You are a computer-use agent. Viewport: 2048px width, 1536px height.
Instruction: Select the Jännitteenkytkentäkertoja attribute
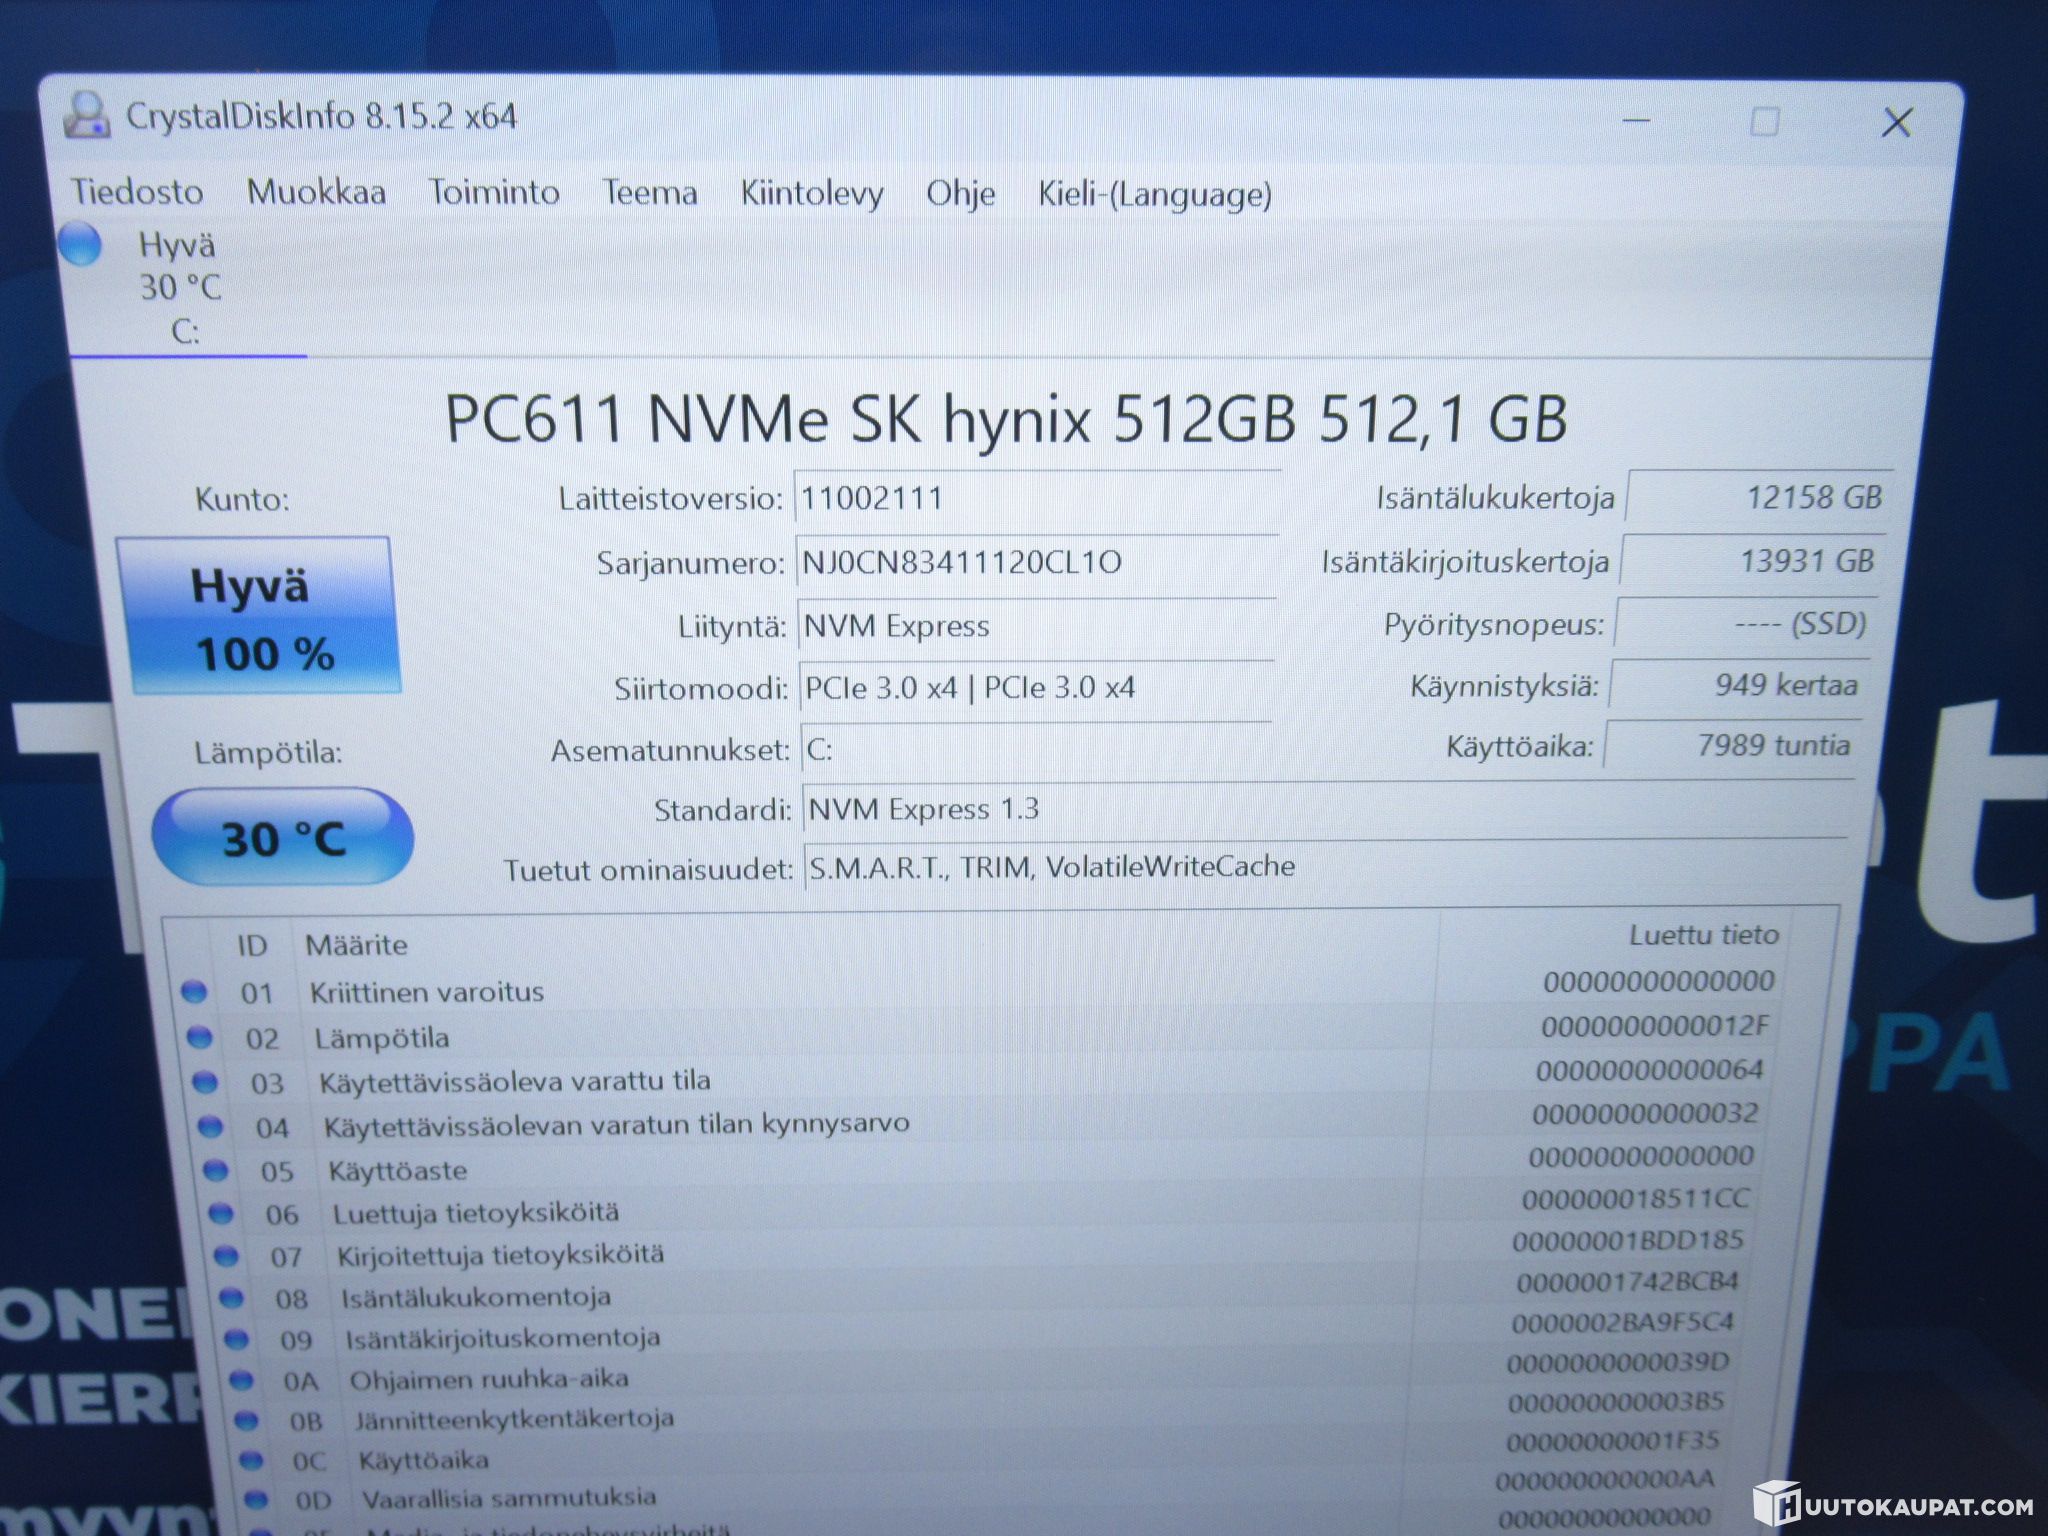tap(515, 1419)
